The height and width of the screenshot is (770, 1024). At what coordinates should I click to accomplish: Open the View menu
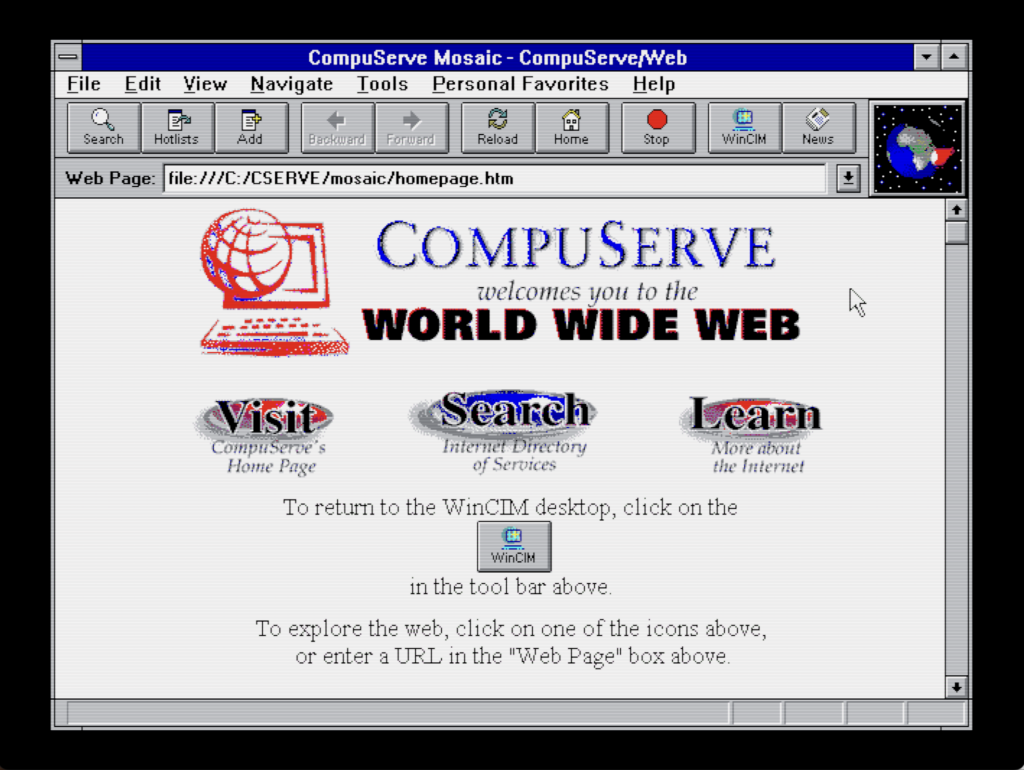pos(205,84)
